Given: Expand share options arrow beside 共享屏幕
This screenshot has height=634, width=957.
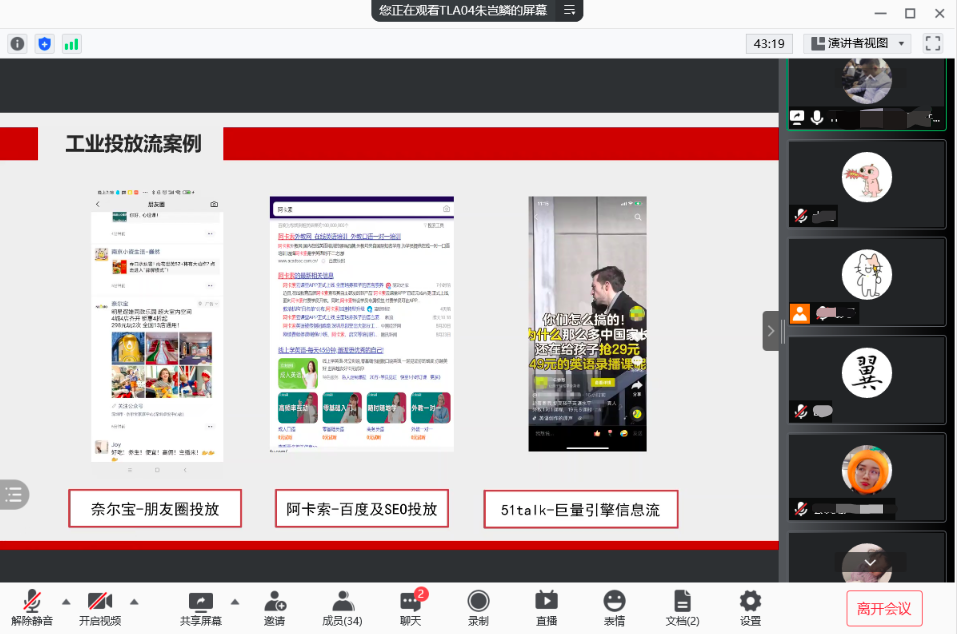Looking at the screenshot, I should tap(235, 602).
